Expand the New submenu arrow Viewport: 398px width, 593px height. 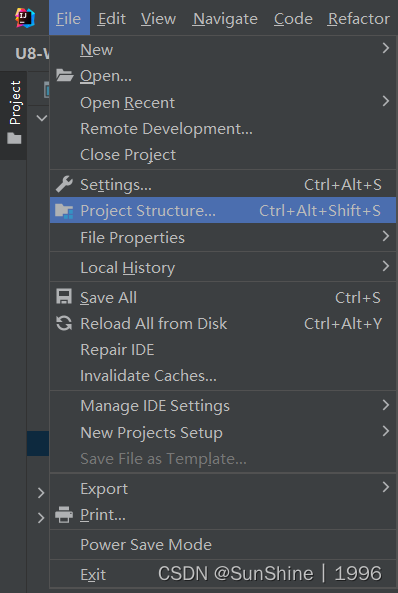[386, 48]
